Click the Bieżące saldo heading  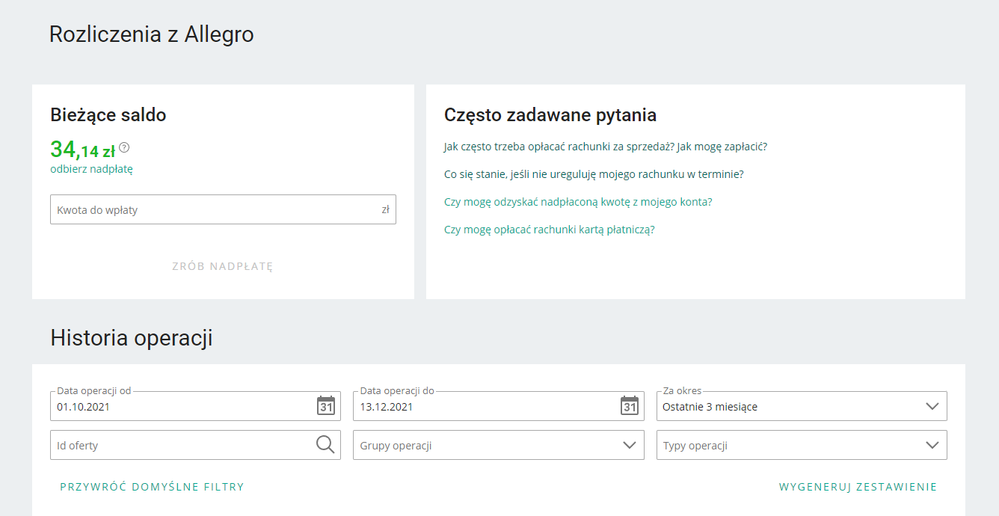pyautogui.click(x=108, y=115)
